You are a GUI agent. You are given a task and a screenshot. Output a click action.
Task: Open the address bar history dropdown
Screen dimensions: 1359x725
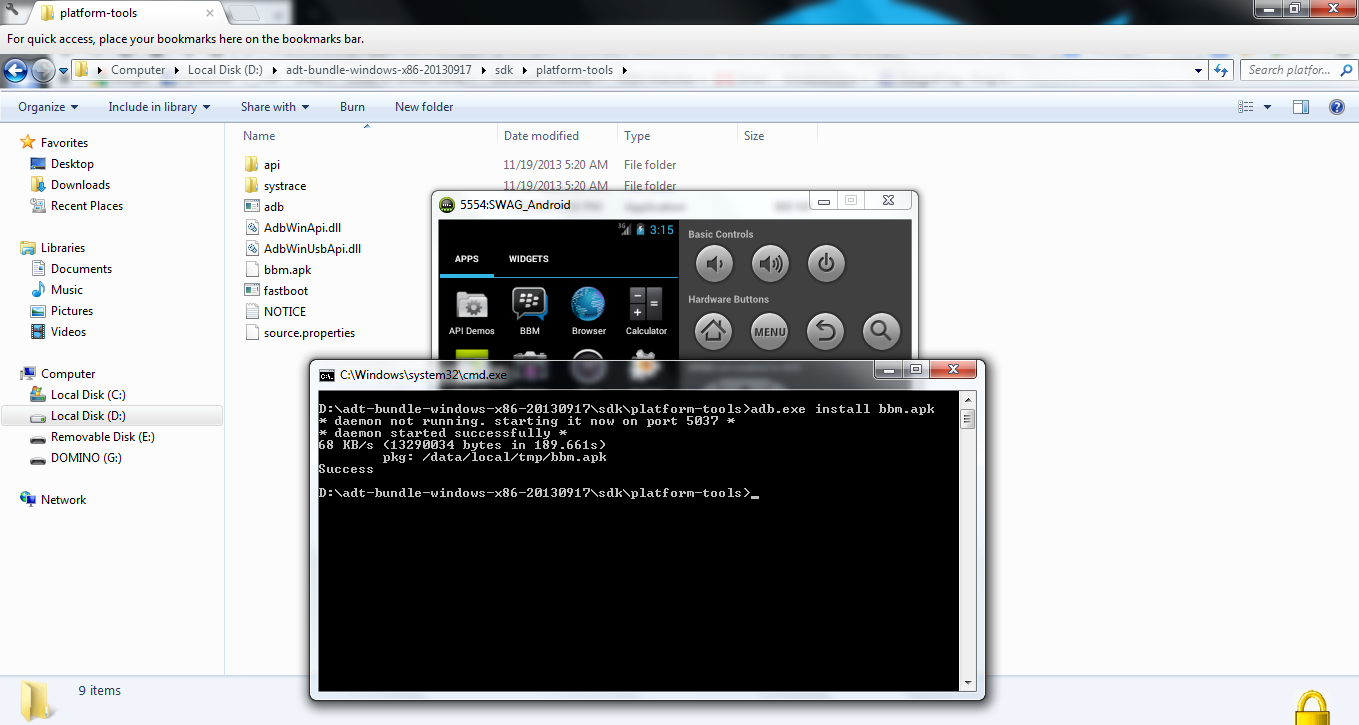[1199, 70]
